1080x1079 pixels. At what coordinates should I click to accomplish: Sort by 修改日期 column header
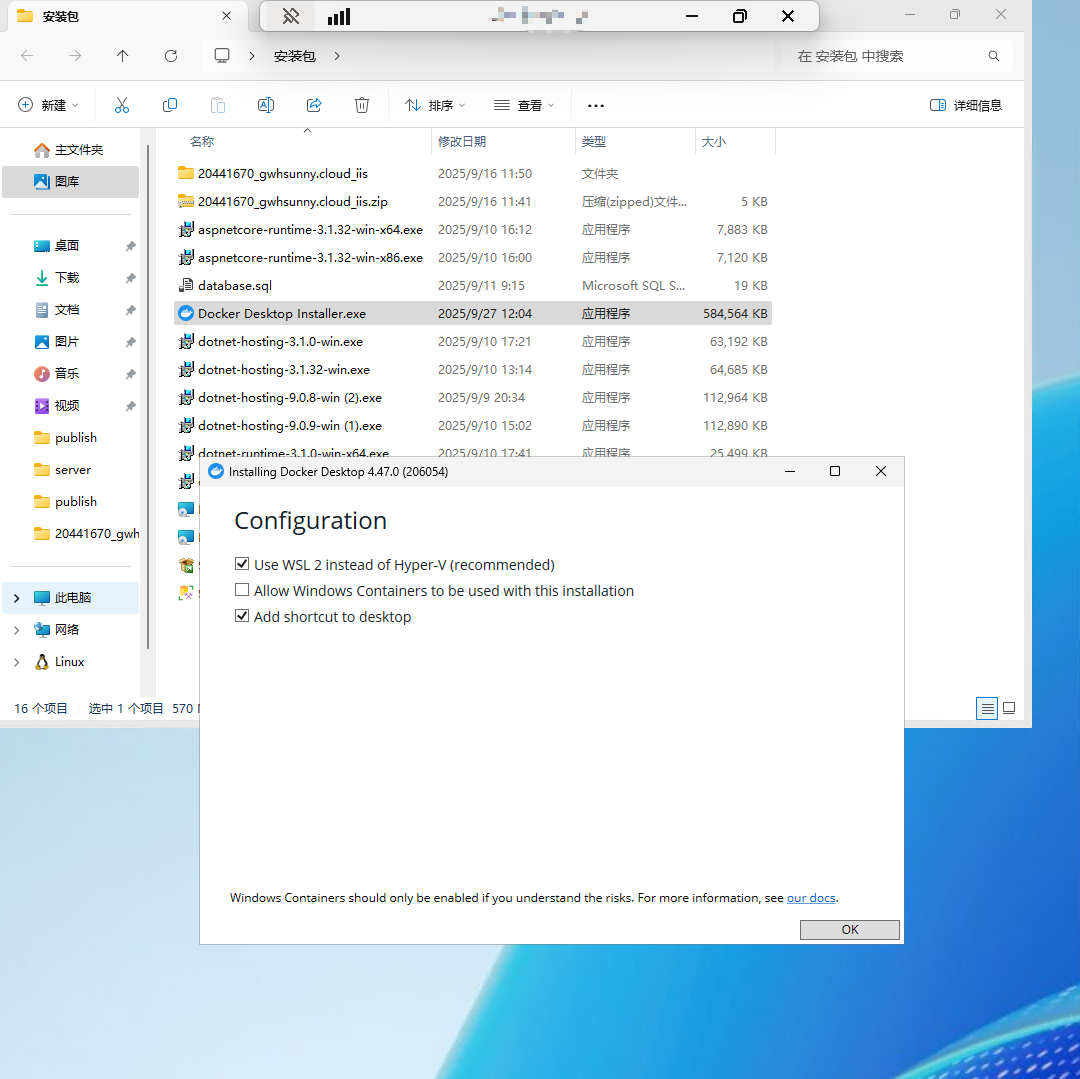(461, 141)
